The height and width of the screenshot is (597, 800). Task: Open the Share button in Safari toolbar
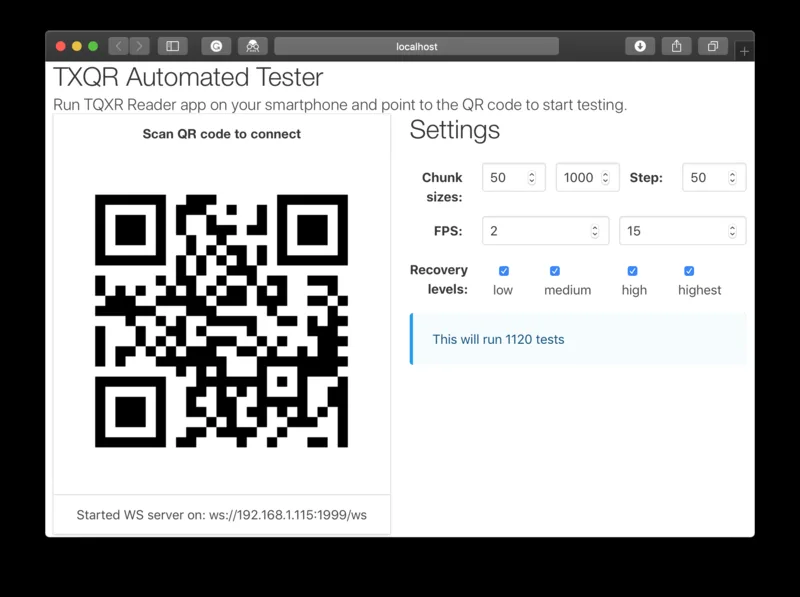[x=677, y=46]
